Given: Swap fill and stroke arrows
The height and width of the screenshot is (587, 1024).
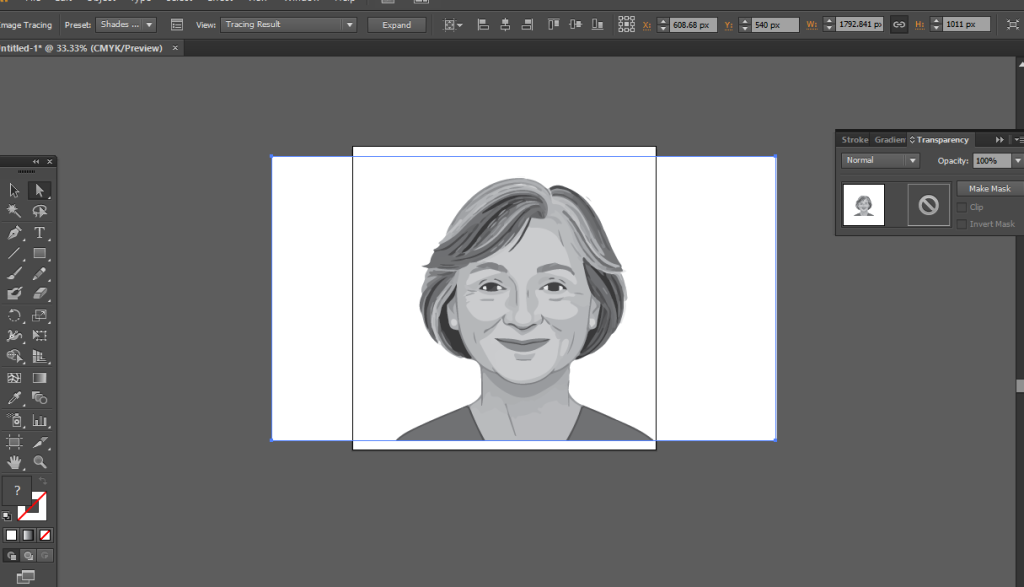Looking at the screenshot, I should click(x=43, y=481).
